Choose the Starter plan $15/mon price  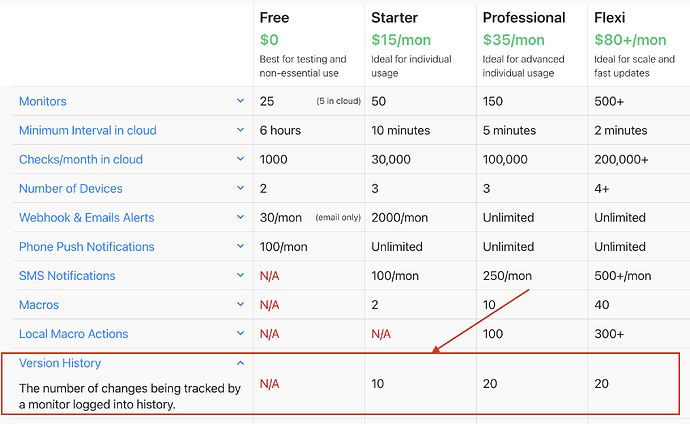(x=399, y=40)
